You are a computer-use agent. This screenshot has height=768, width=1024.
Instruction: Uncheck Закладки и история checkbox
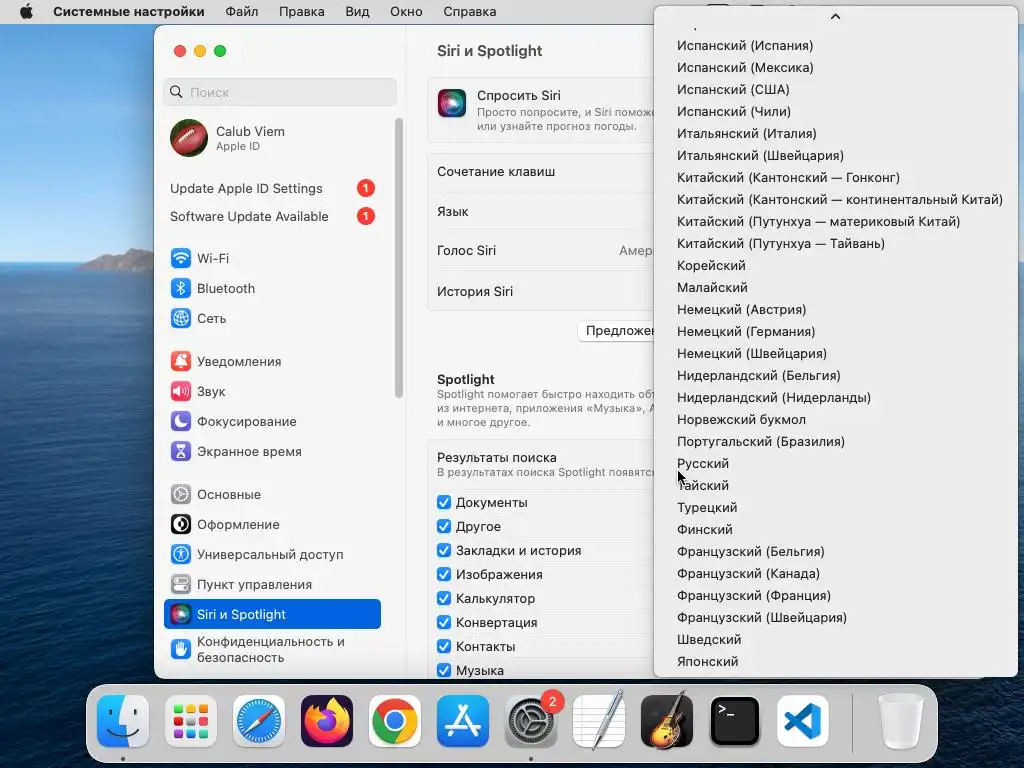pyautogui.click(x=444, y=551)
